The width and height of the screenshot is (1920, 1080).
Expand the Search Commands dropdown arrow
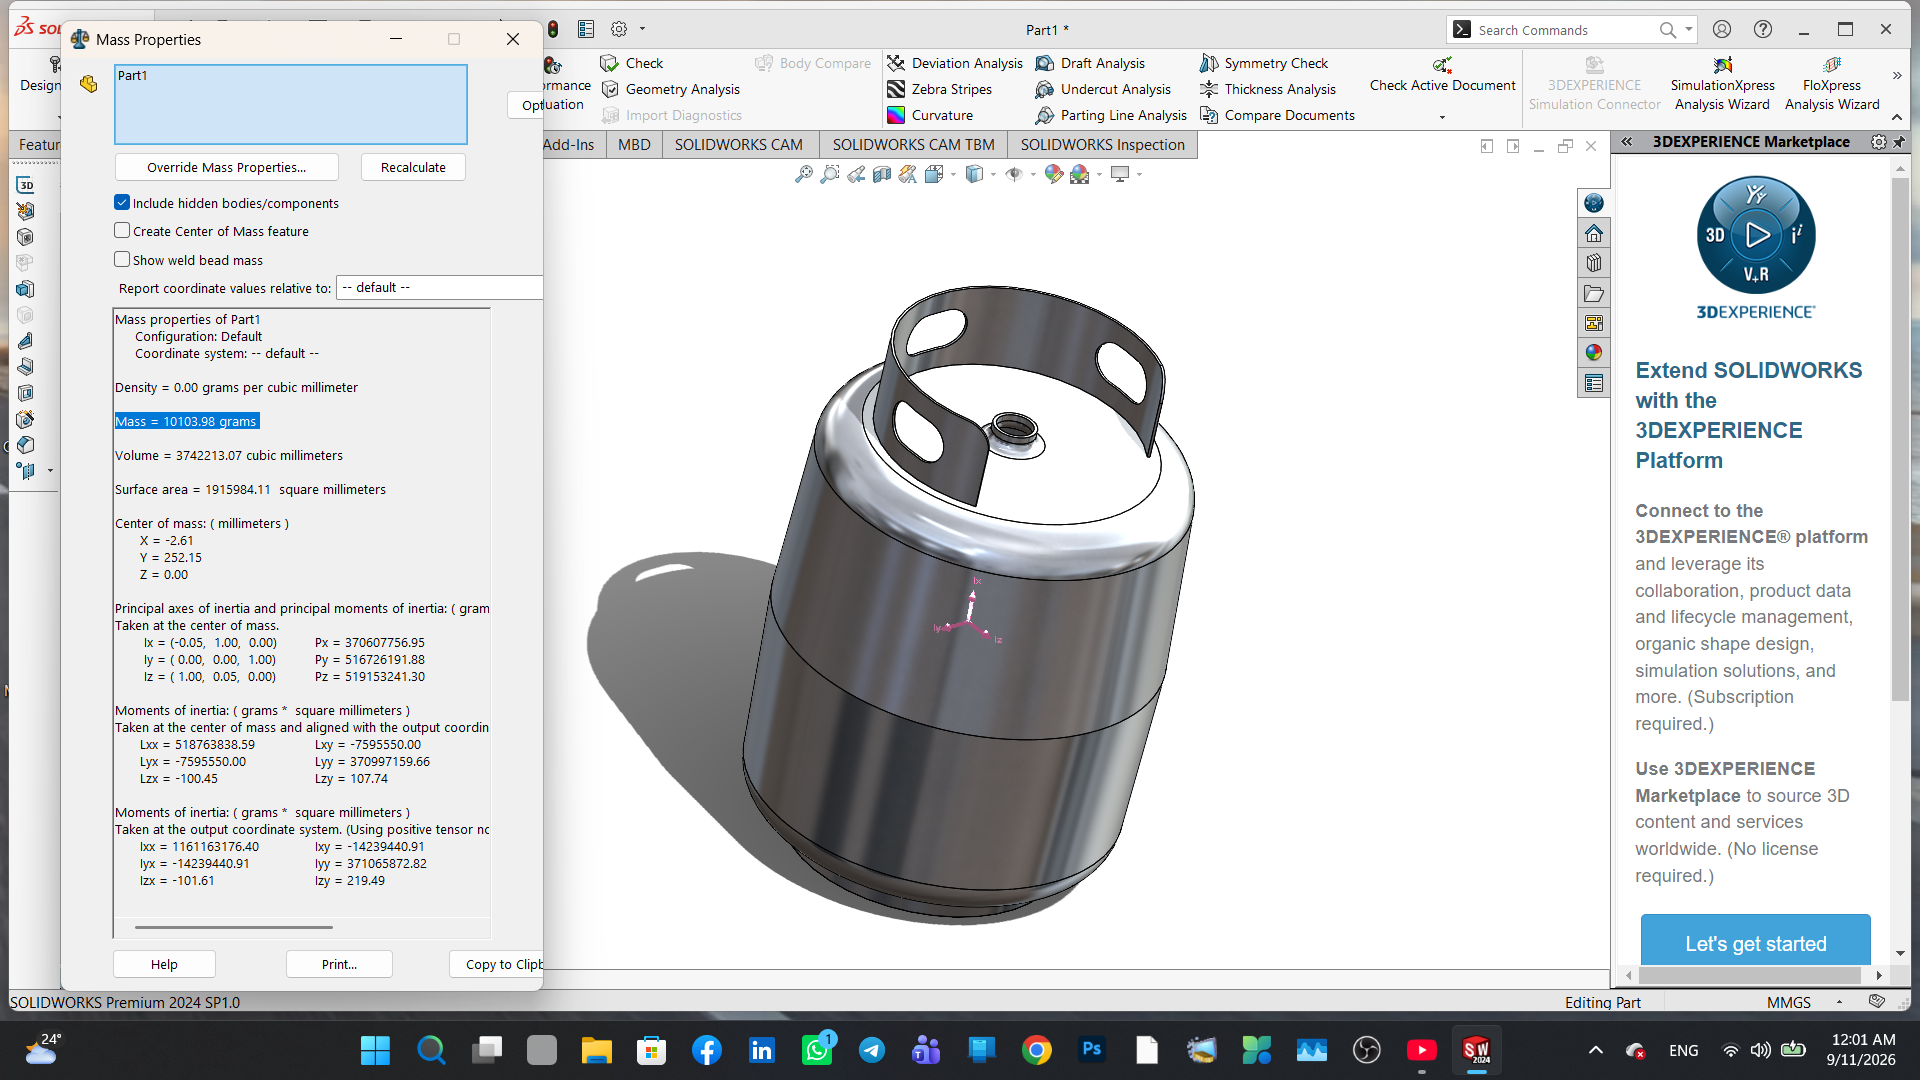(x=1689, y=30)
